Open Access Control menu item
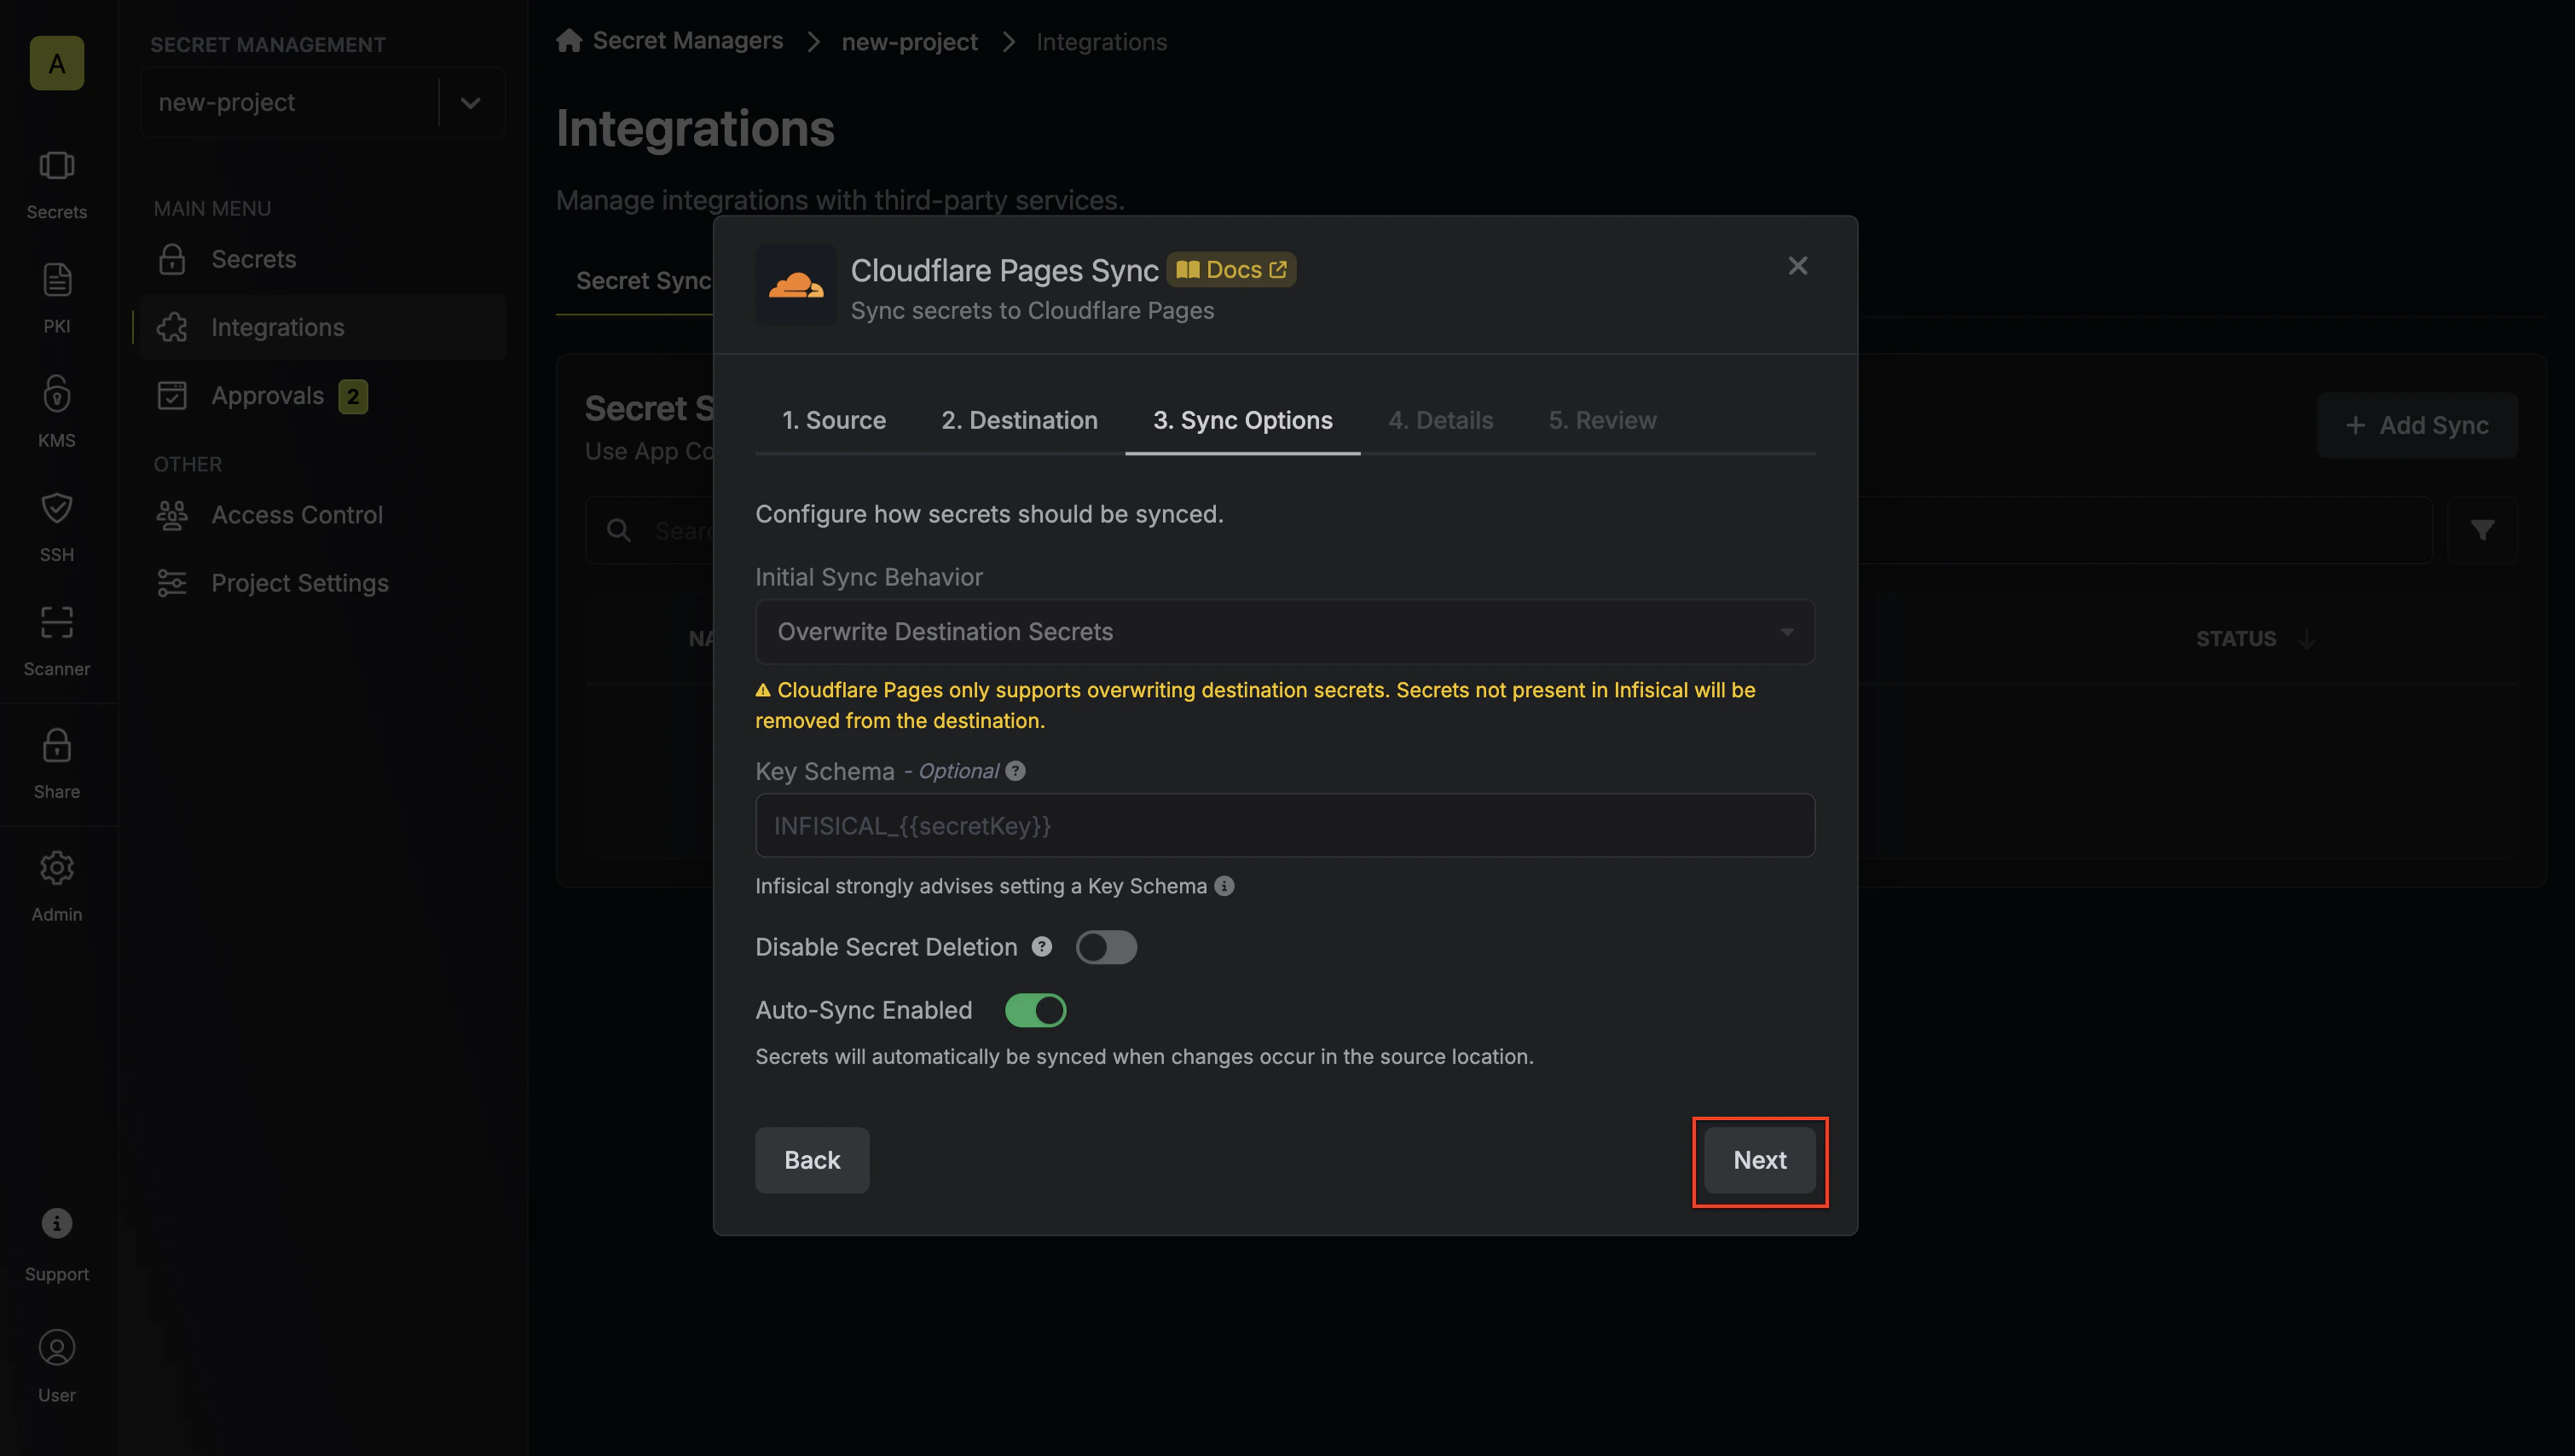Viewport: 2575px width, 1456px height. tap(323, 515)
